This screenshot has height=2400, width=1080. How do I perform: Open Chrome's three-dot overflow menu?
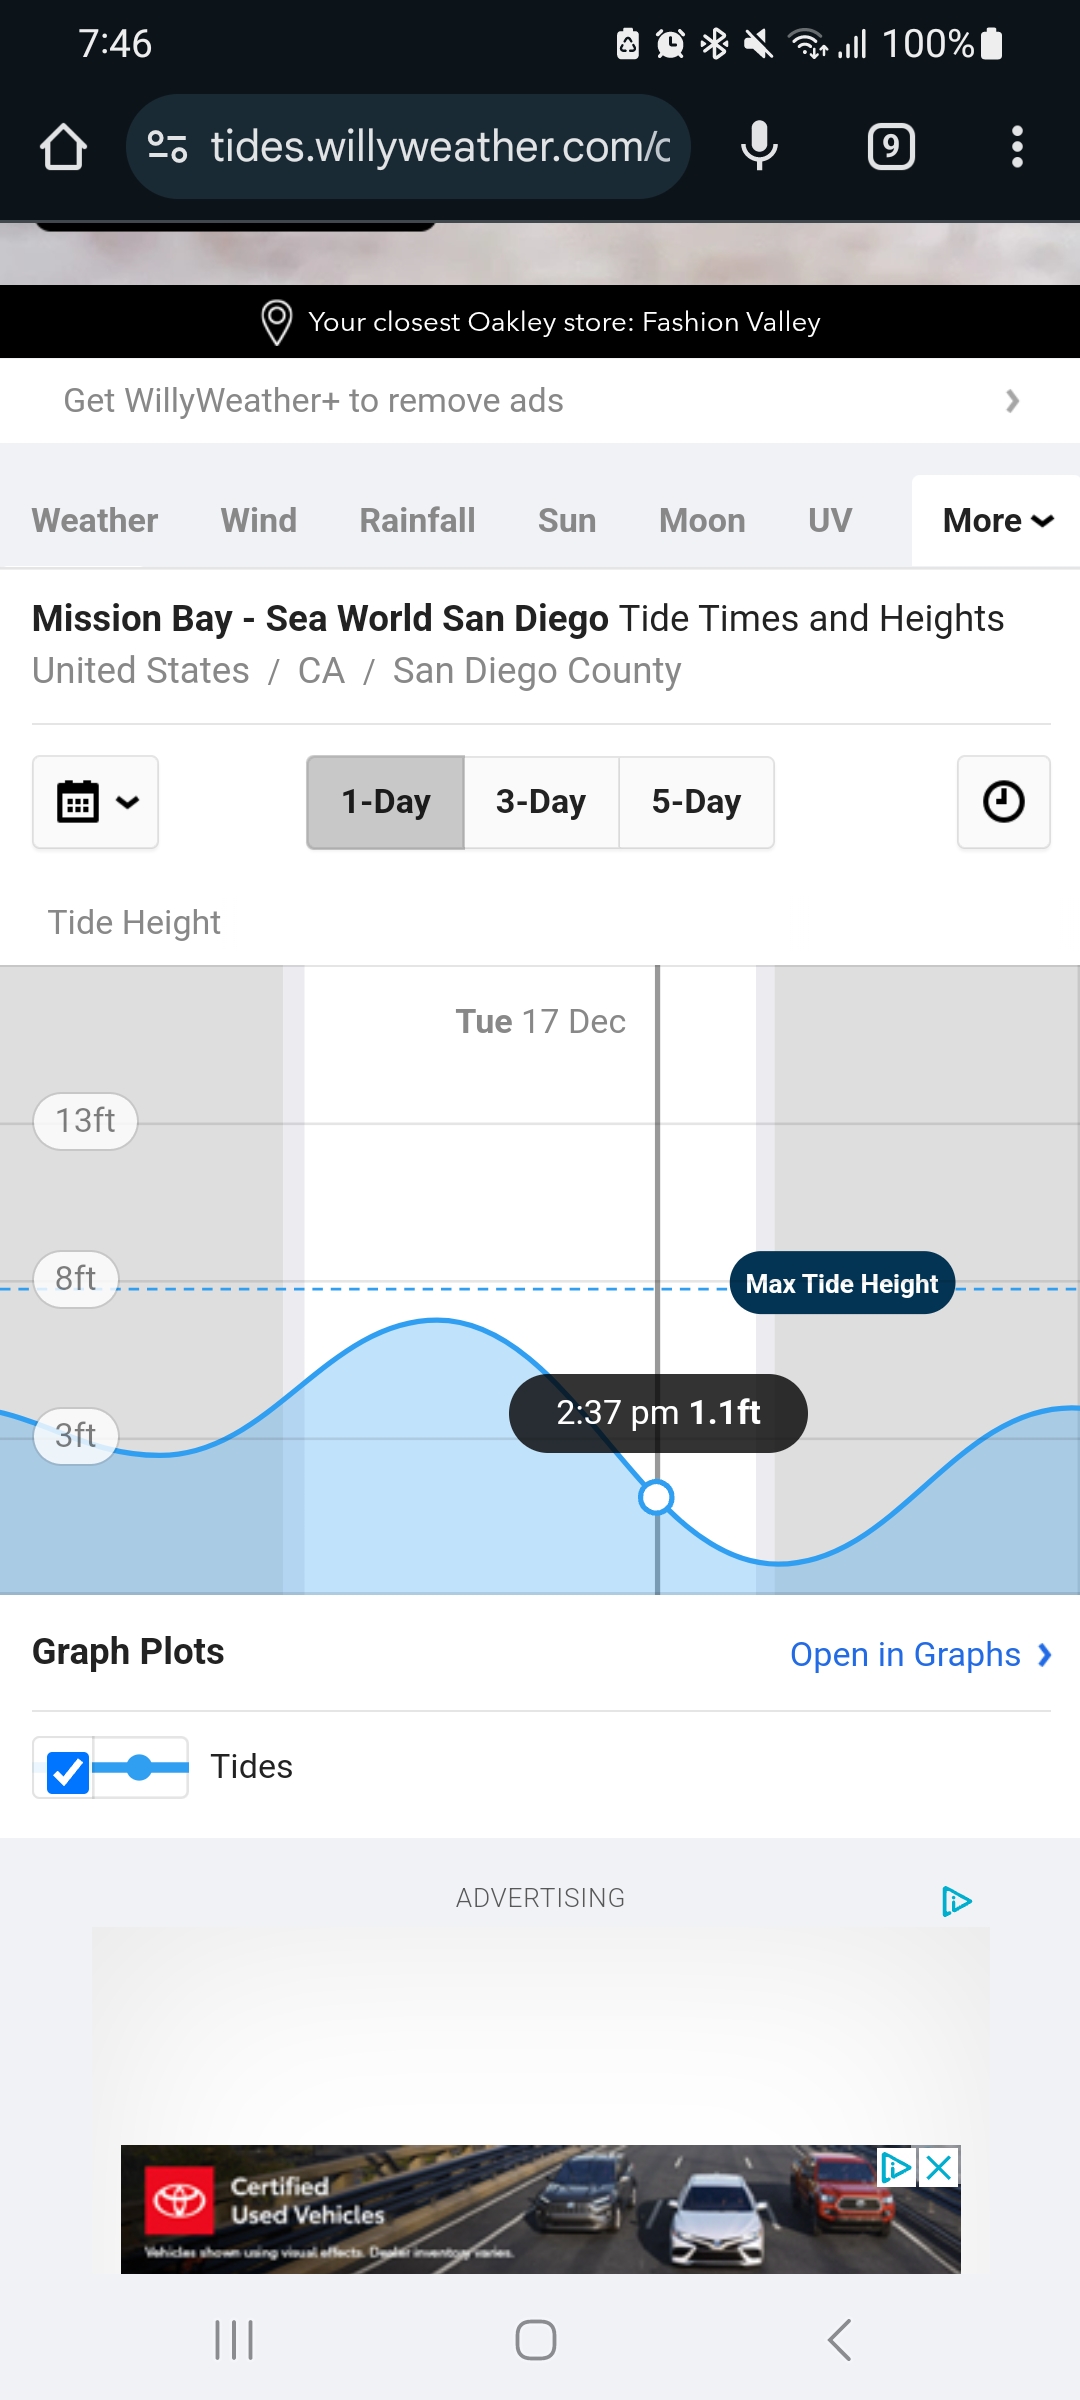pyautogui.click(x=1017, y=147)
